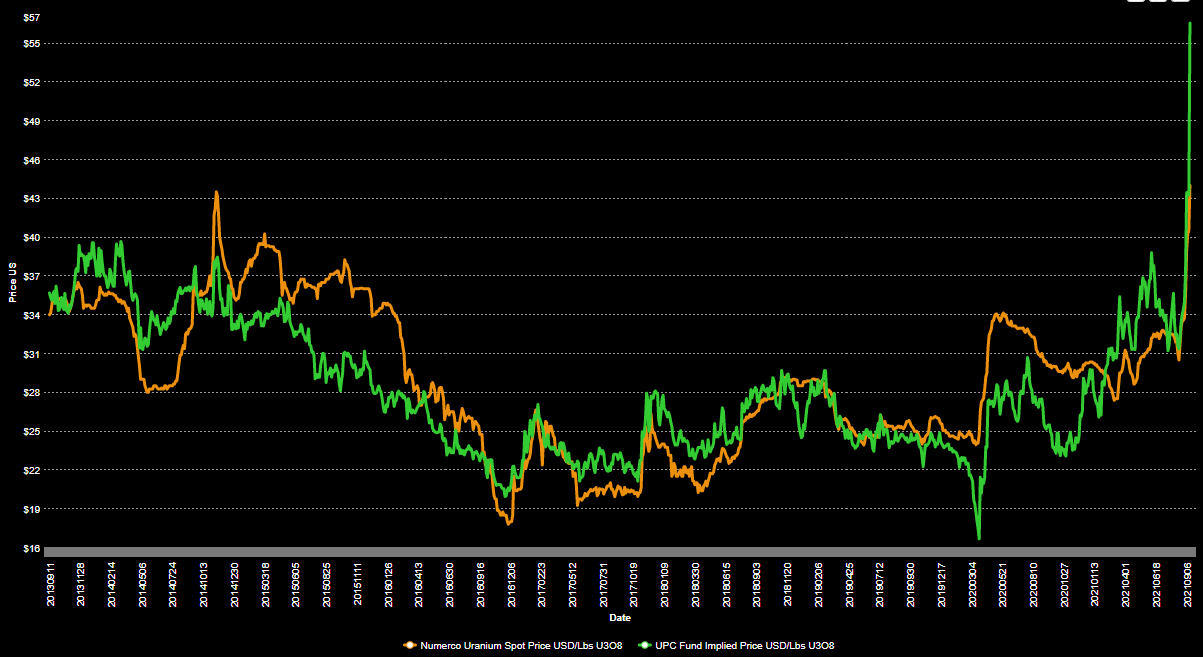Click the "Price US" y-axis title

pyautogui.click(x=12, y=283)
